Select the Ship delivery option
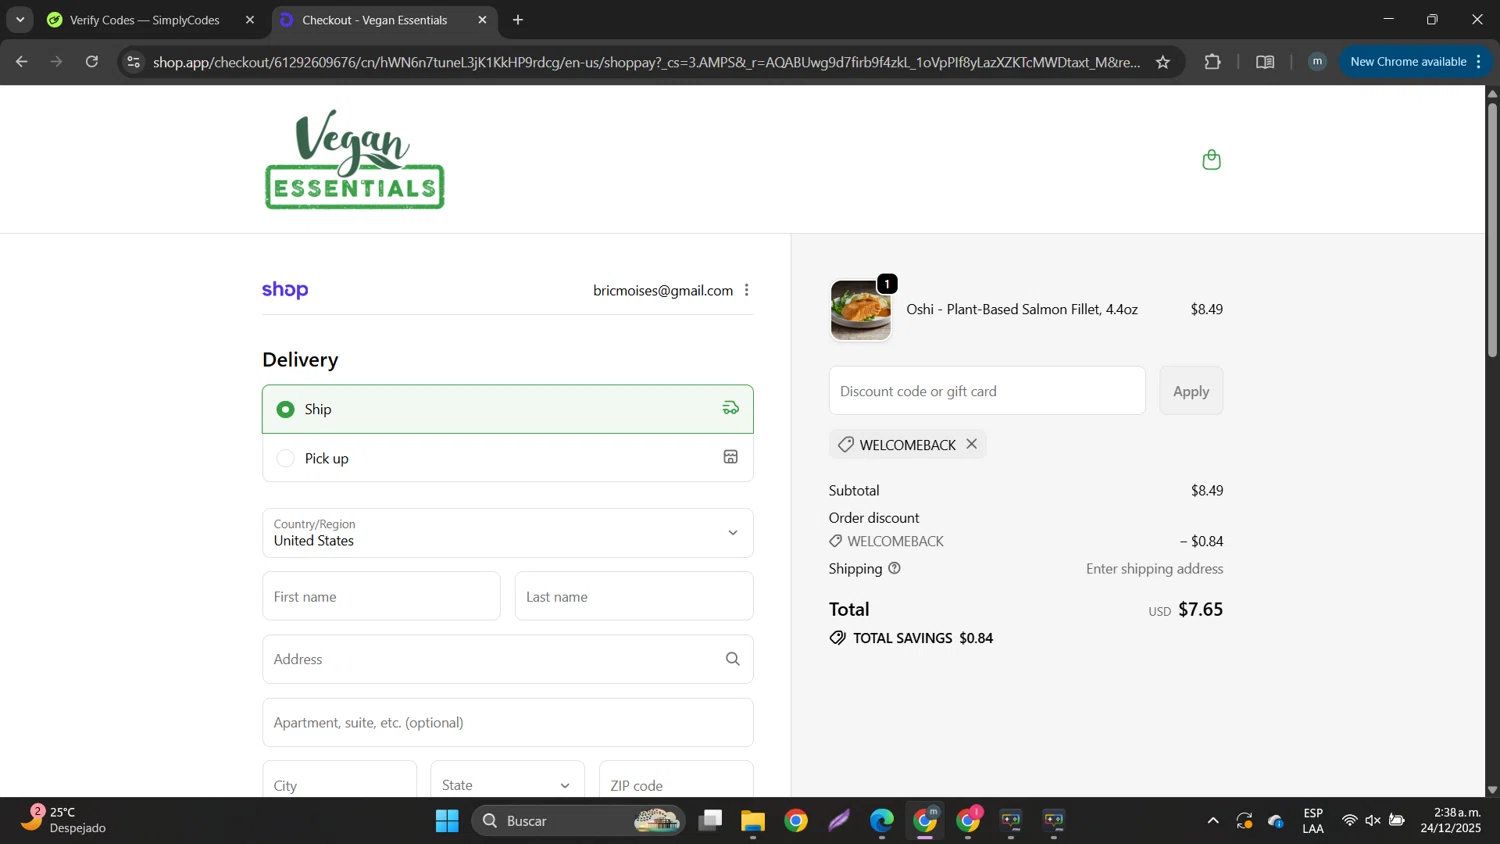This screenshot has height=844, width=1500. point(508,409)
